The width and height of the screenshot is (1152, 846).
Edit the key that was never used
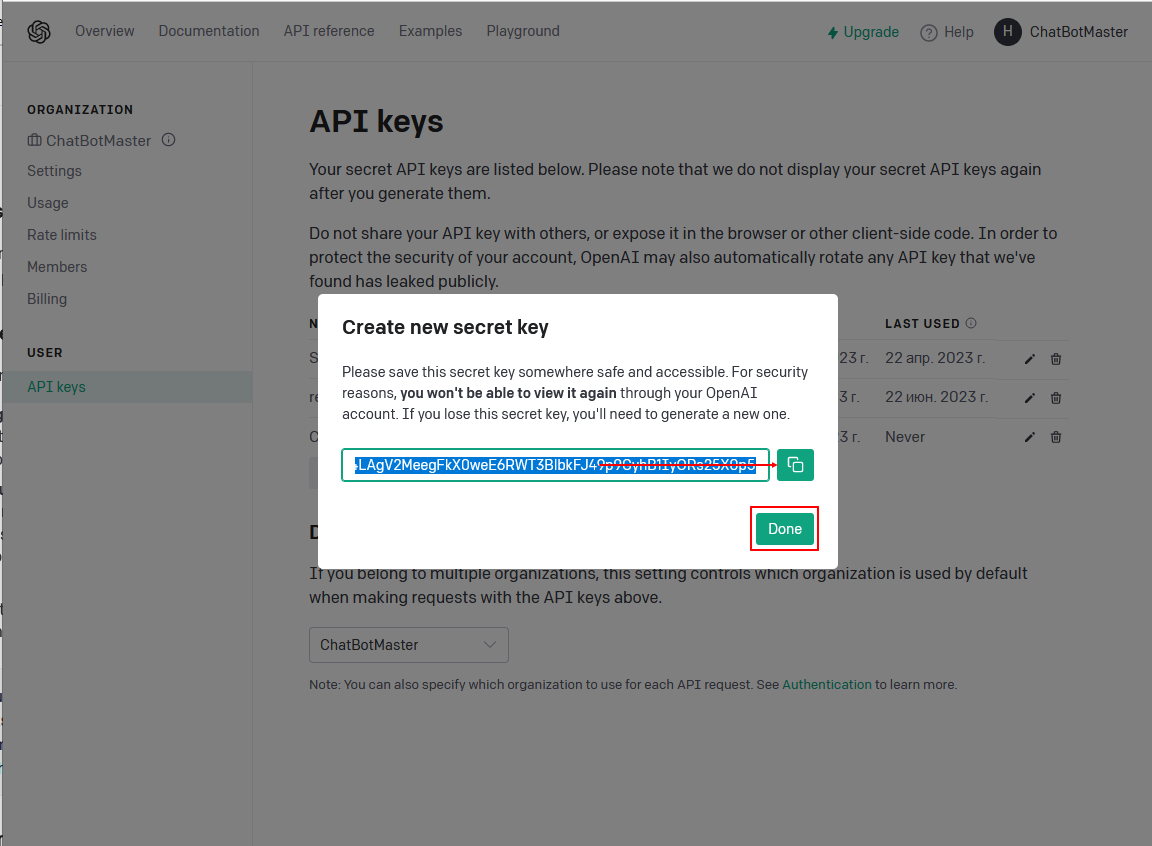pyautogui.click(x=1030, y=437)
